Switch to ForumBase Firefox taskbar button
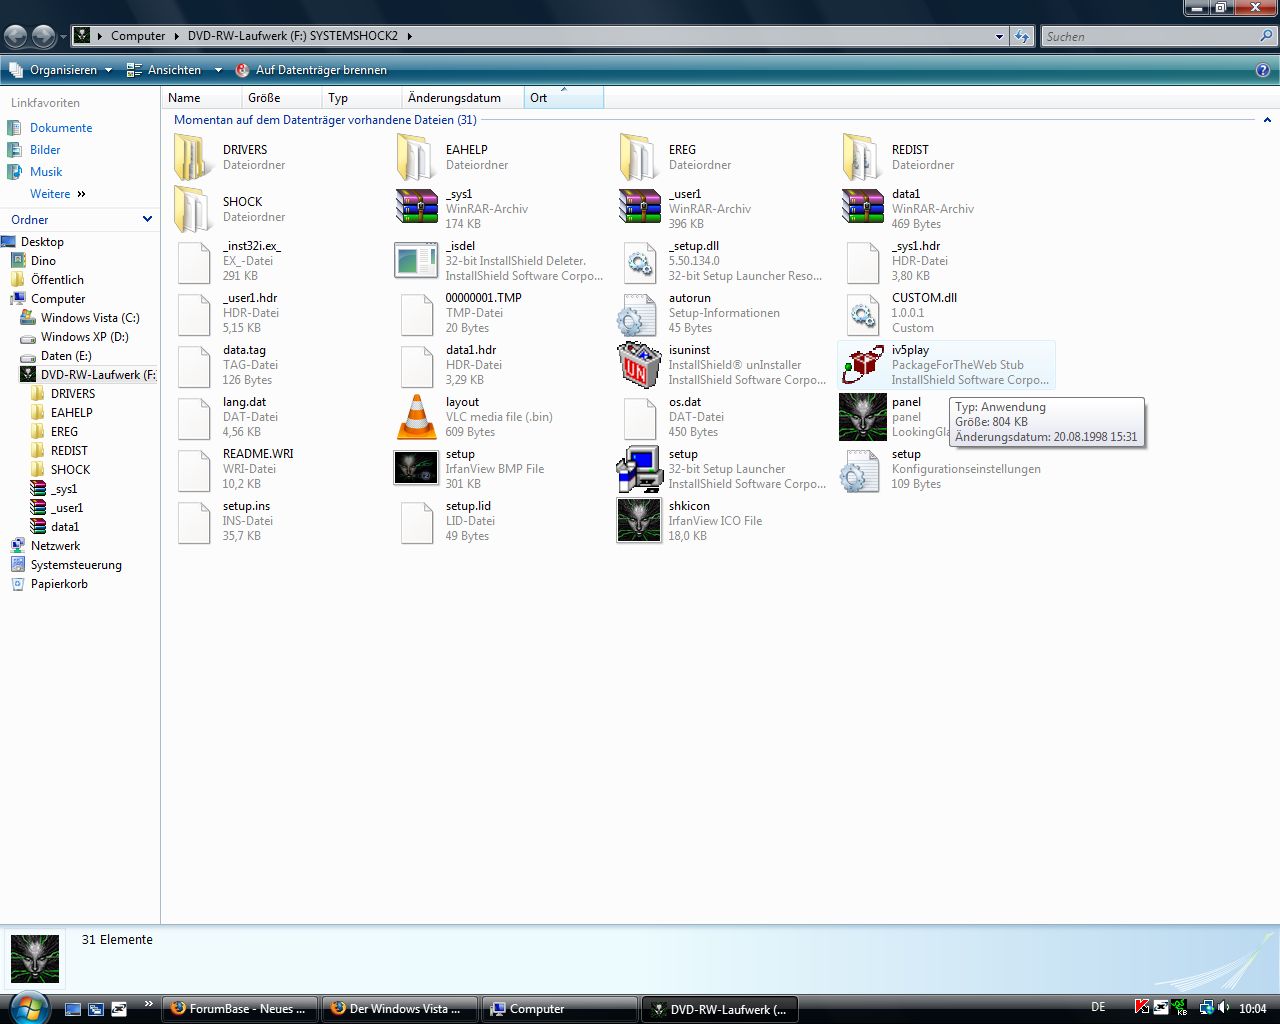1280x1024 pixels. [x=240, y=1009]
